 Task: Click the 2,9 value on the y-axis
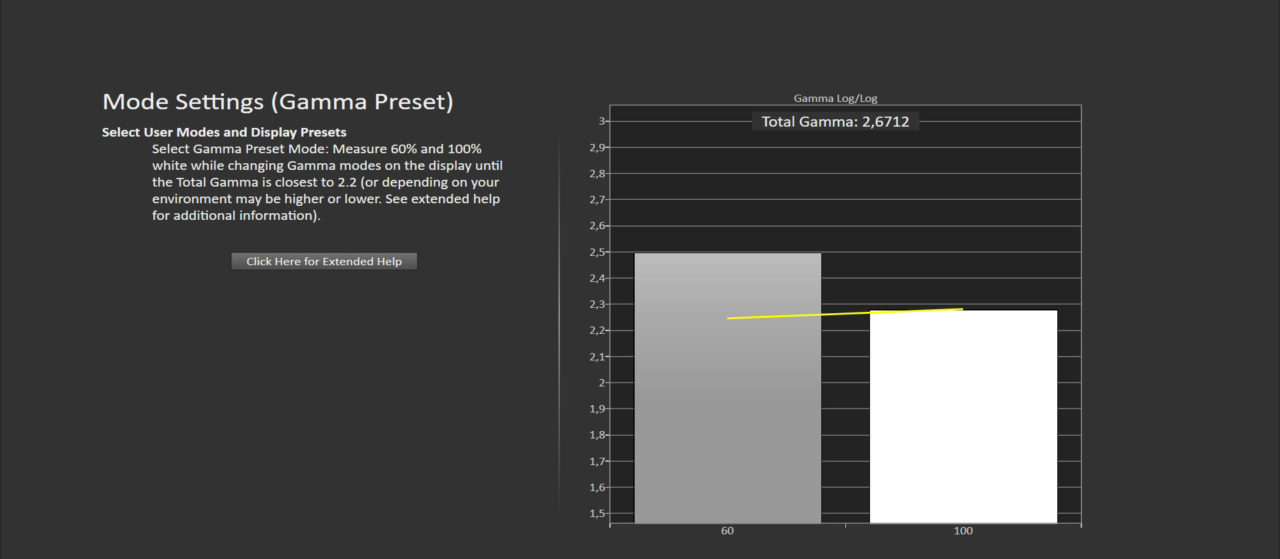point(596,147)
